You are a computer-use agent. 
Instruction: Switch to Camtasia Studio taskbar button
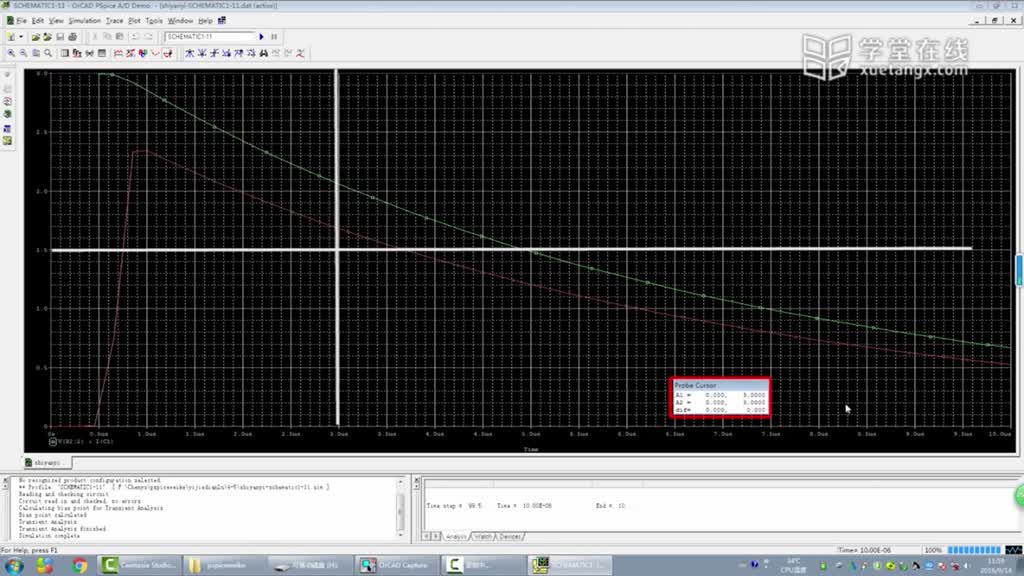tap(139, 566)
